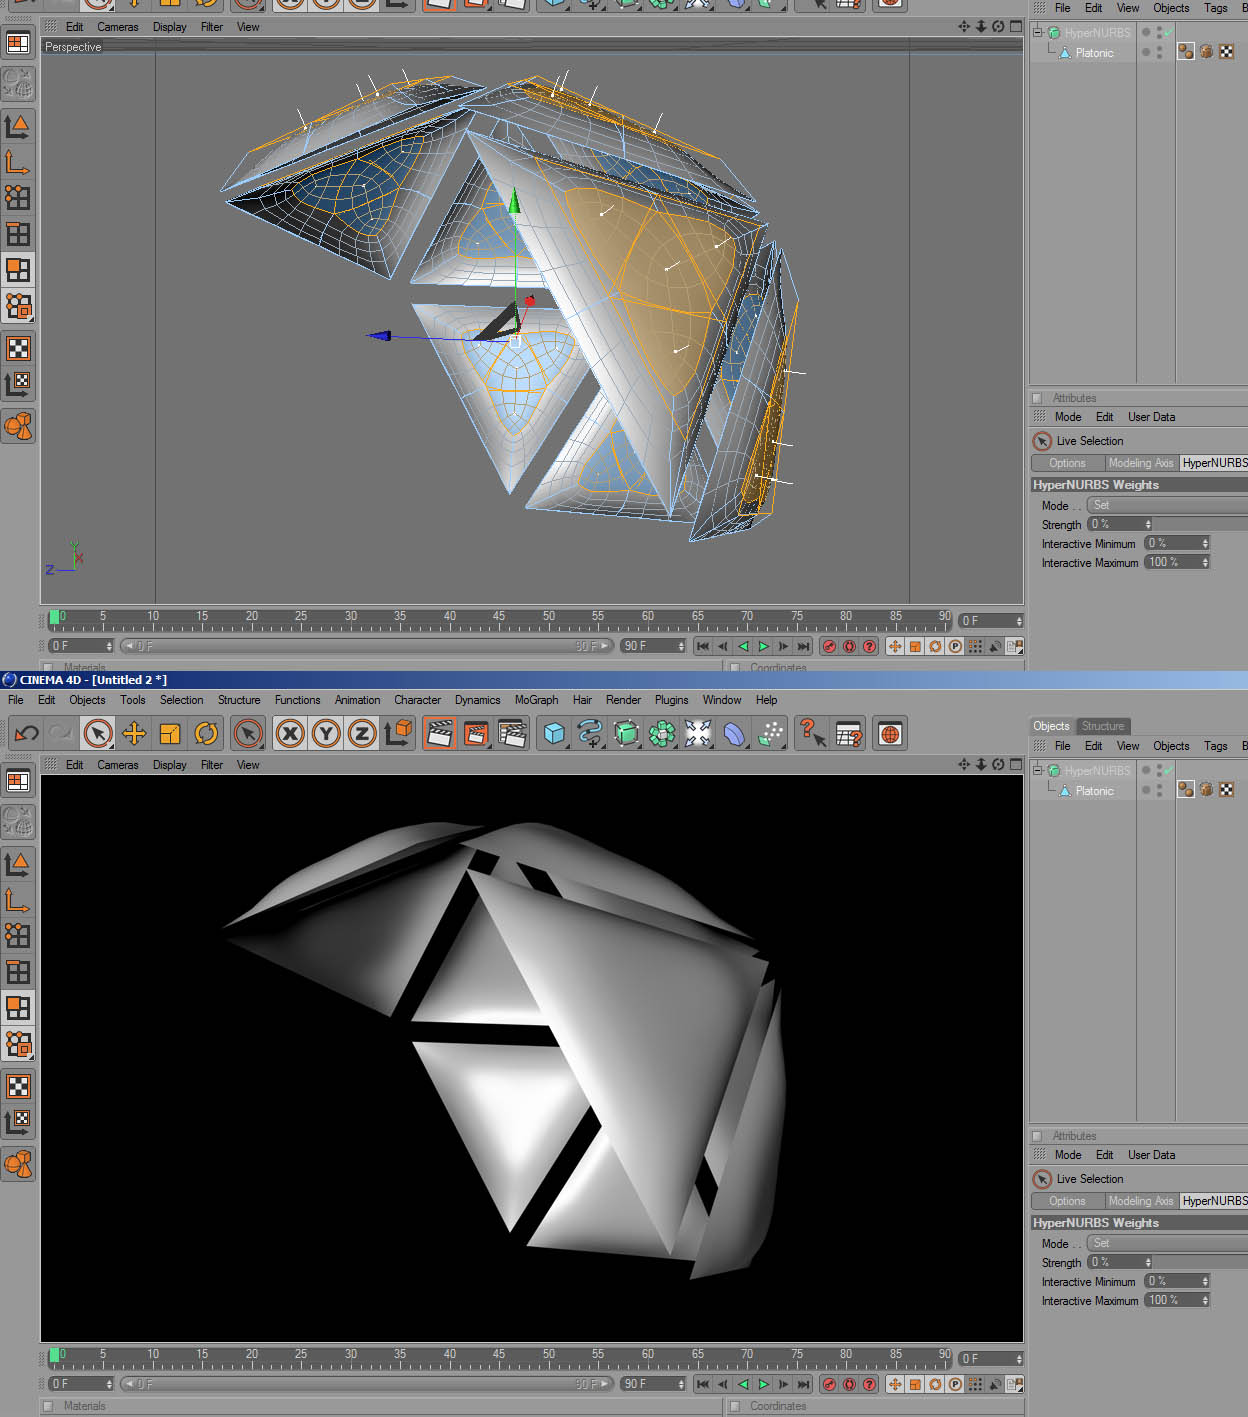
Task: Click the timeline range slider in rendered window
Action: point(366,1384)
